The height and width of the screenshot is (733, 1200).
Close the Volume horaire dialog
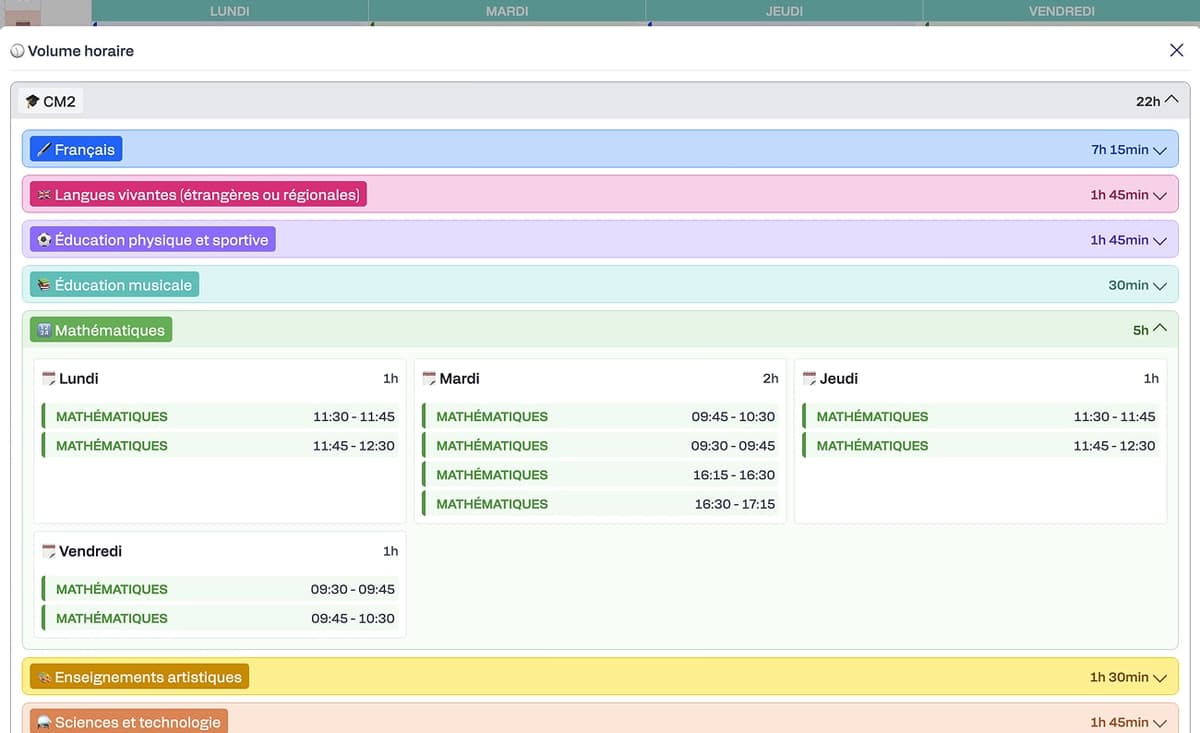(1176, 50)
